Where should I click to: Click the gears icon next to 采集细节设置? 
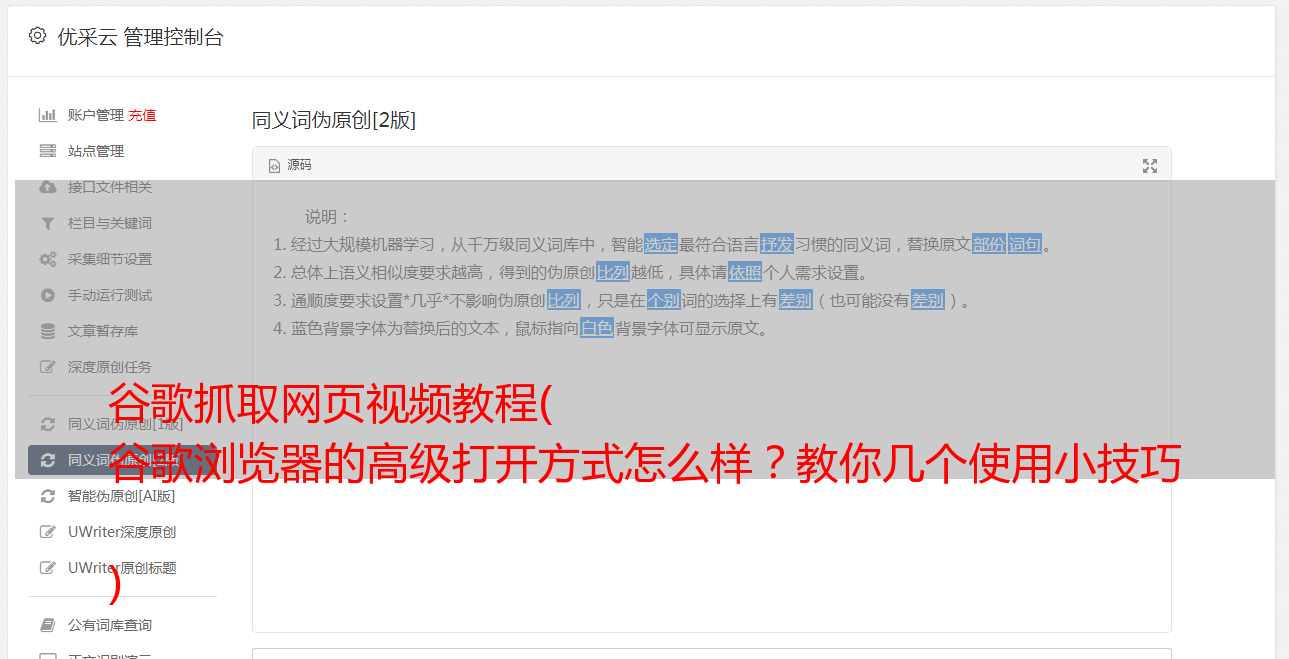(47, 259)
